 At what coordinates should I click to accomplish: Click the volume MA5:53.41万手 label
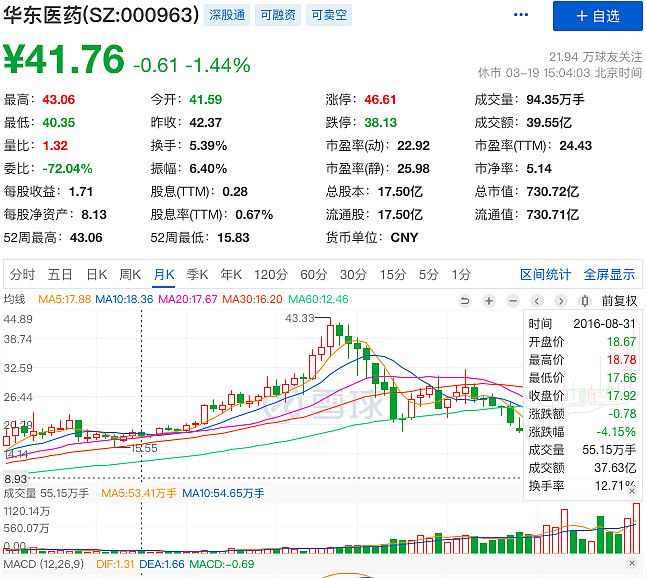point(139,493)
